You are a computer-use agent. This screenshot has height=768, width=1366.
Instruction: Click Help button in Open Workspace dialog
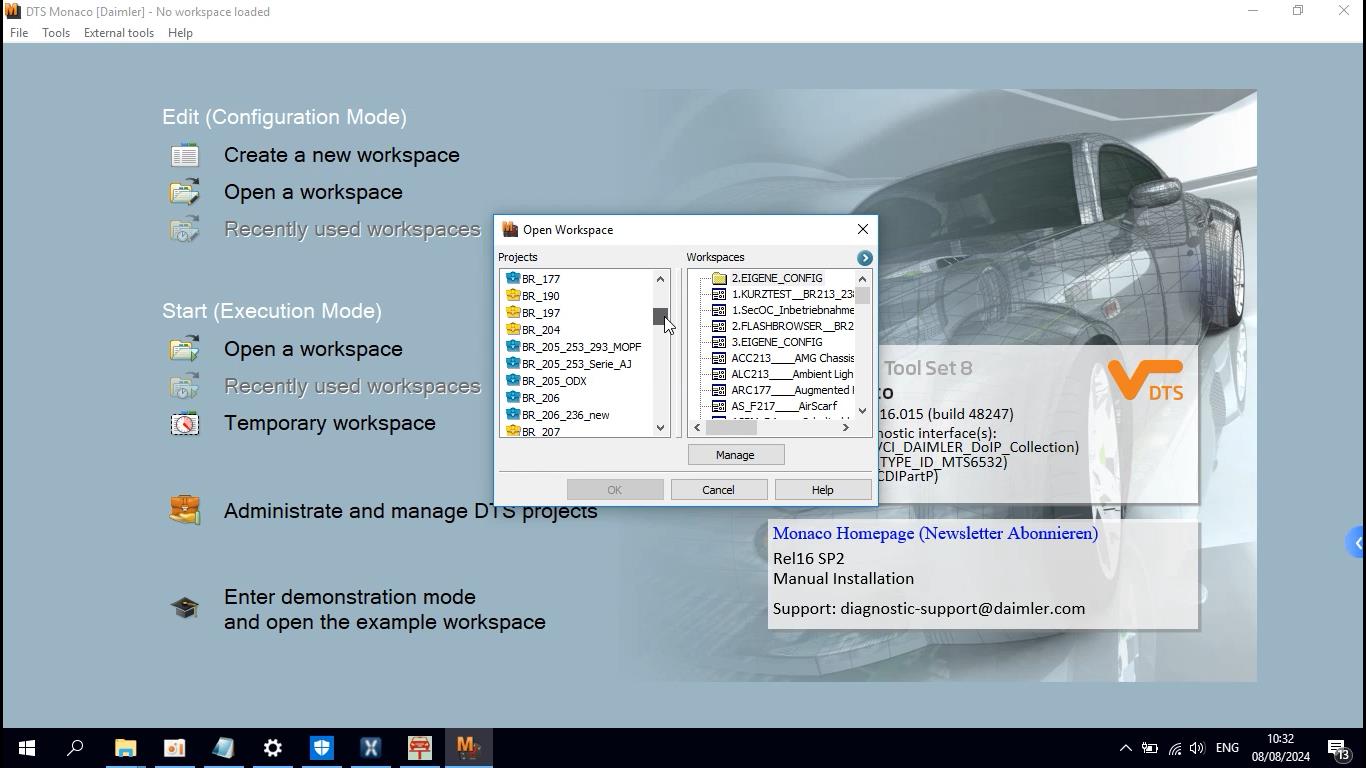click(822, 490)
